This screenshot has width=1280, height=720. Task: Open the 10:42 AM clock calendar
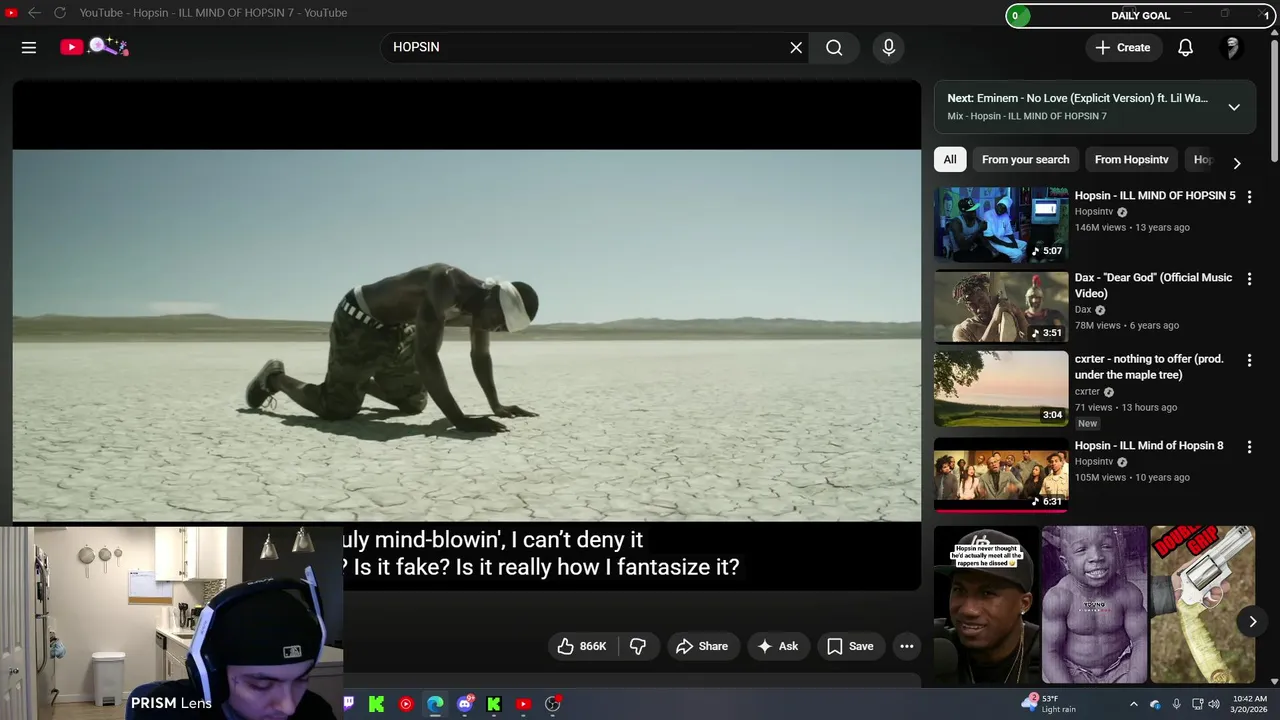pos(1249,704)
